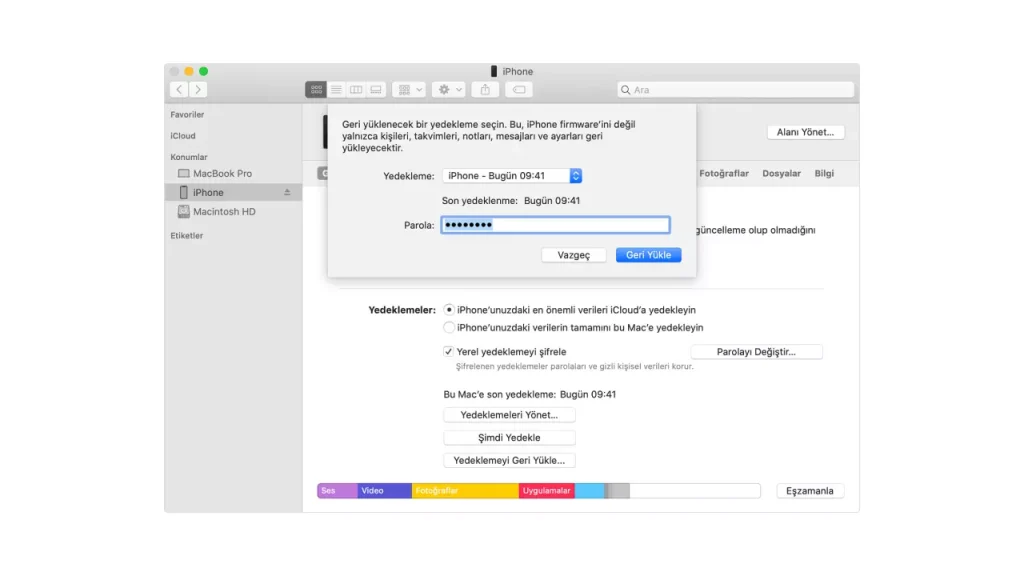Click the iCloud sidebar heading
Viewport: 1024px width, 576px height.
(183, 136)
